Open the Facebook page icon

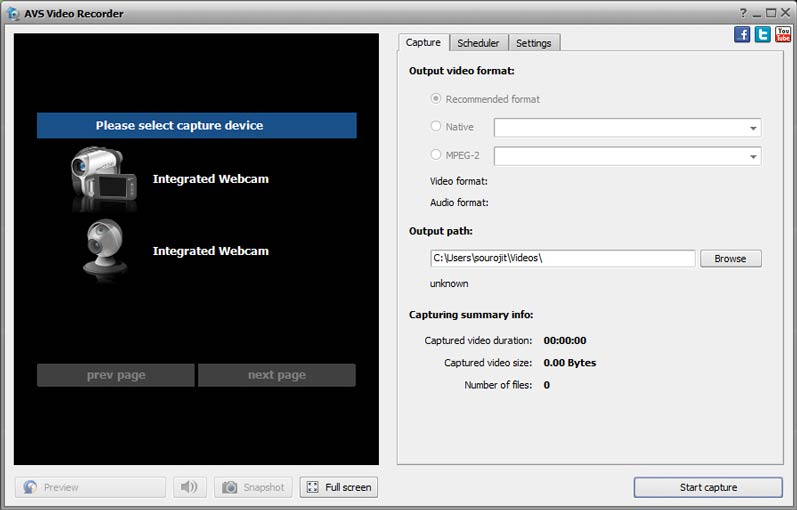click(x=742, y=35)
